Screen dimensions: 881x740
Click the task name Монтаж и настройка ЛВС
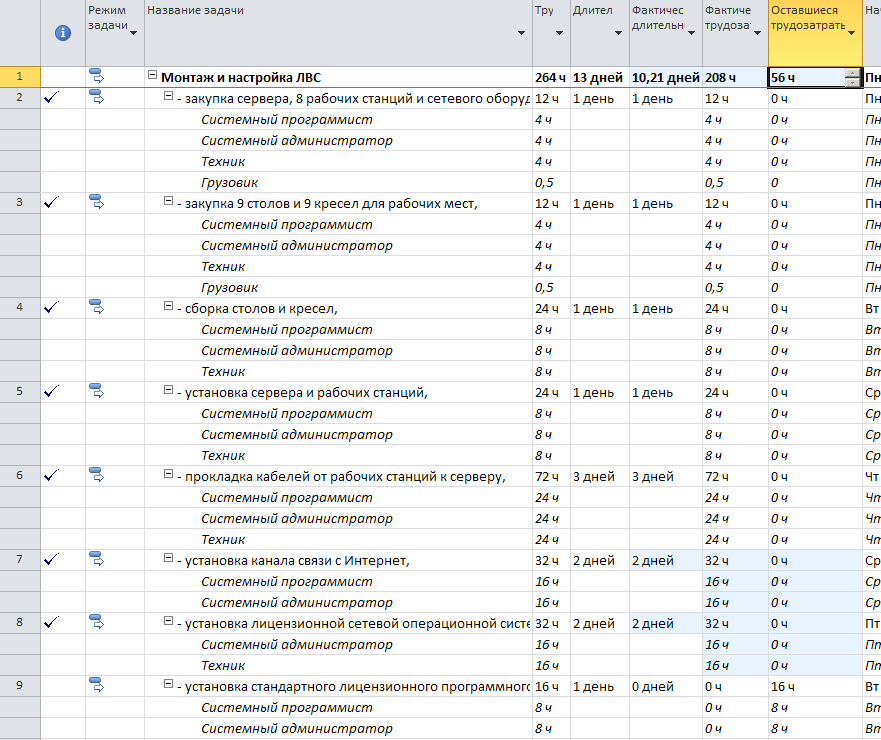[x=241, y=78]
